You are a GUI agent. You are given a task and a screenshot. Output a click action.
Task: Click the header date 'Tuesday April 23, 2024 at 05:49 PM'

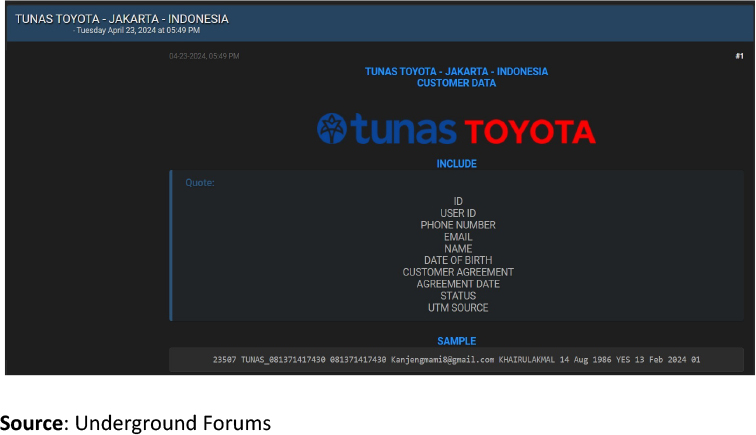coord(138,30)
